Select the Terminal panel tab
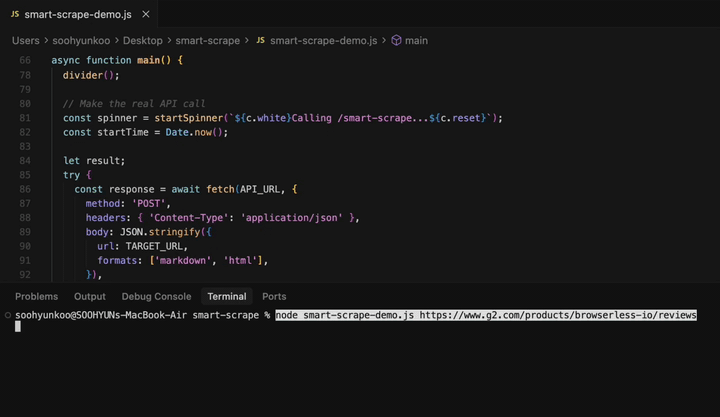 point(227,296)
